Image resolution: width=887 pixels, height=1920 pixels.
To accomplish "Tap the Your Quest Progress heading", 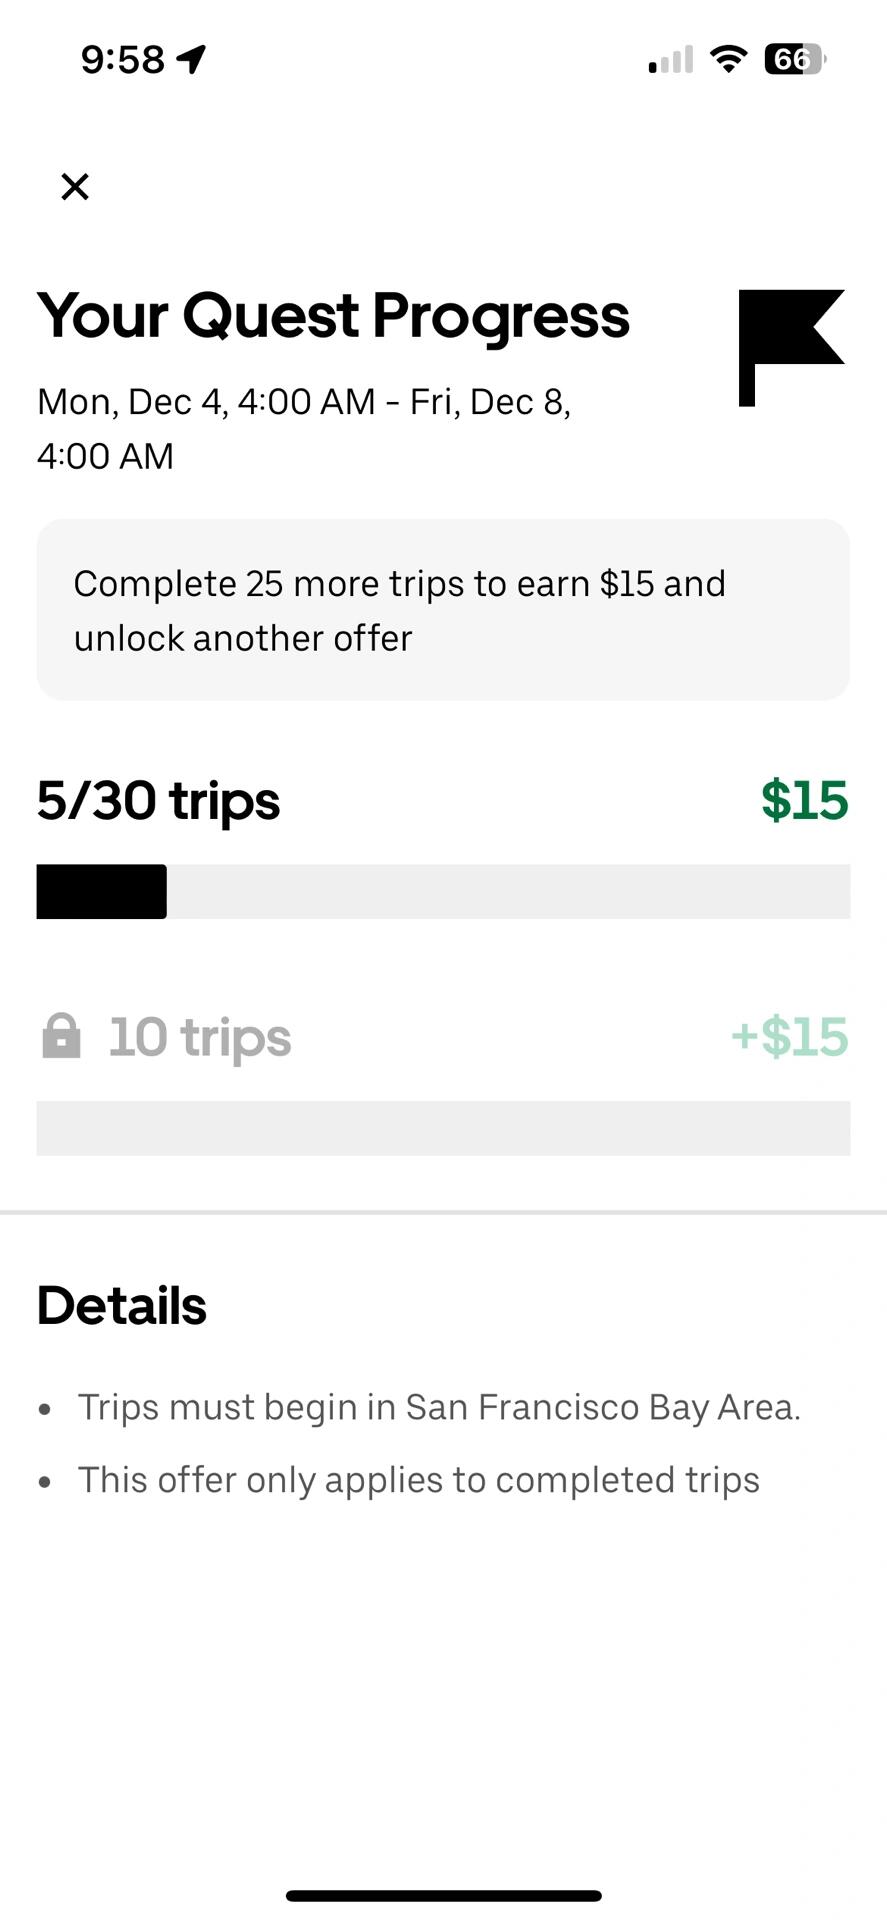I will [333, 316].
